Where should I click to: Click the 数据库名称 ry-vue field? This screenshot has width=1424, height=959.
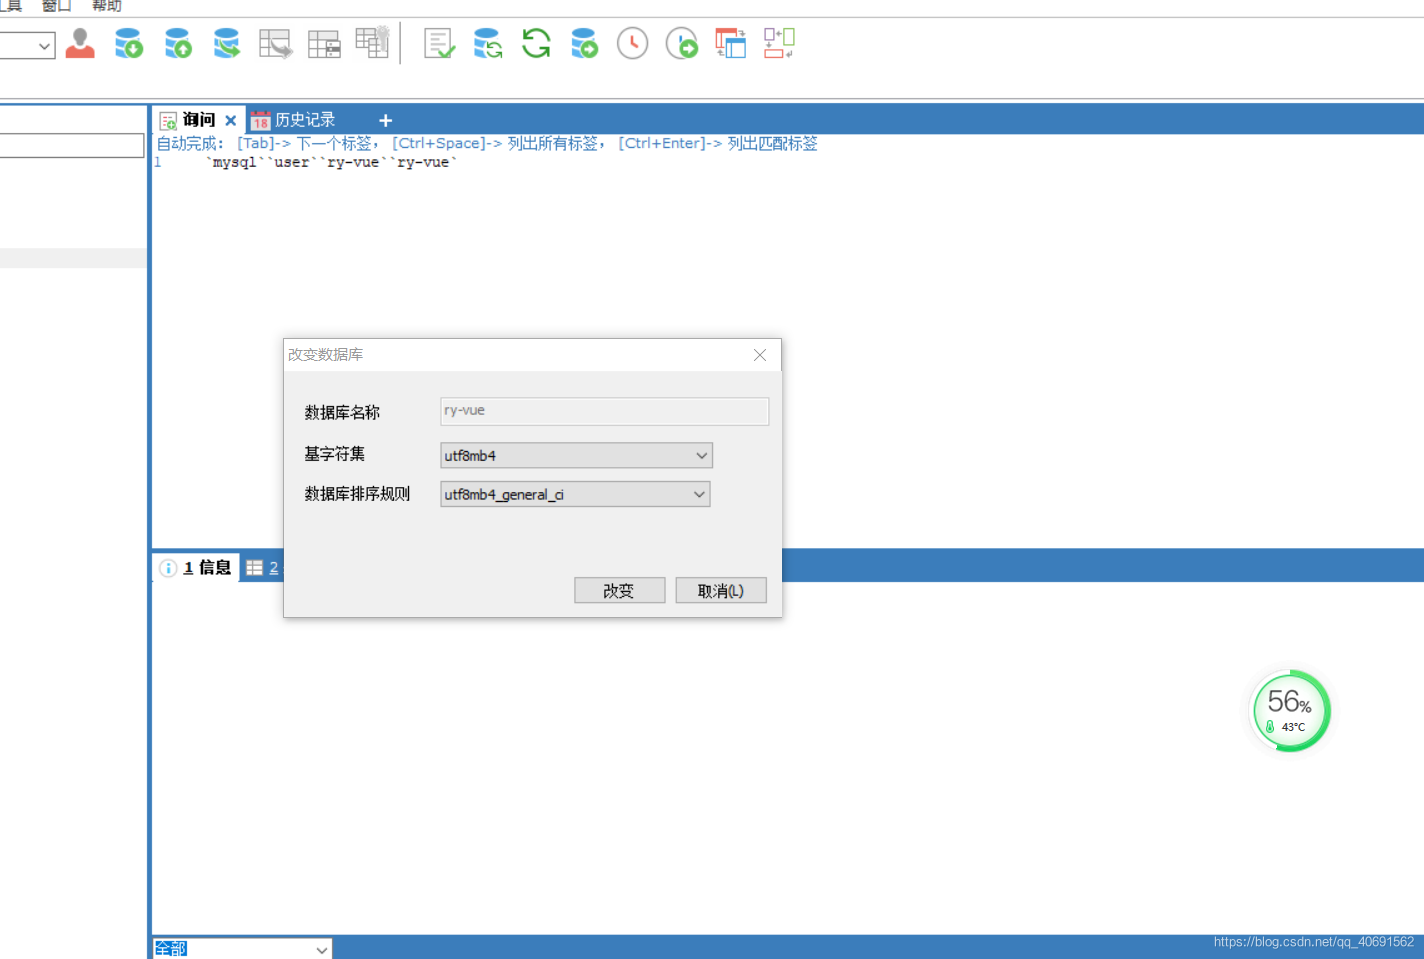[604, 411]
